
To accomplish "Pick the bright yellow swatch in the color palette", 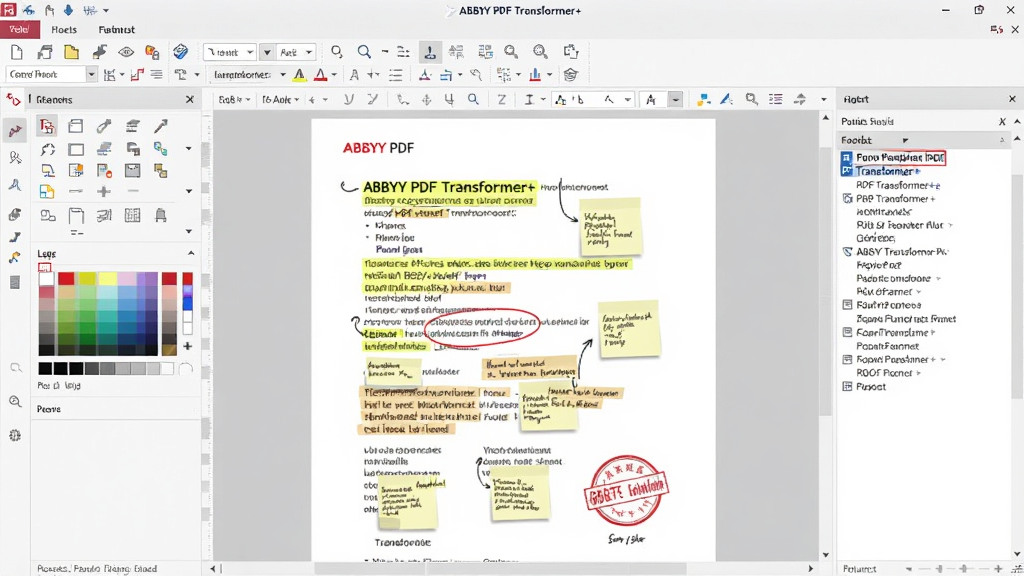I will 108,279.
